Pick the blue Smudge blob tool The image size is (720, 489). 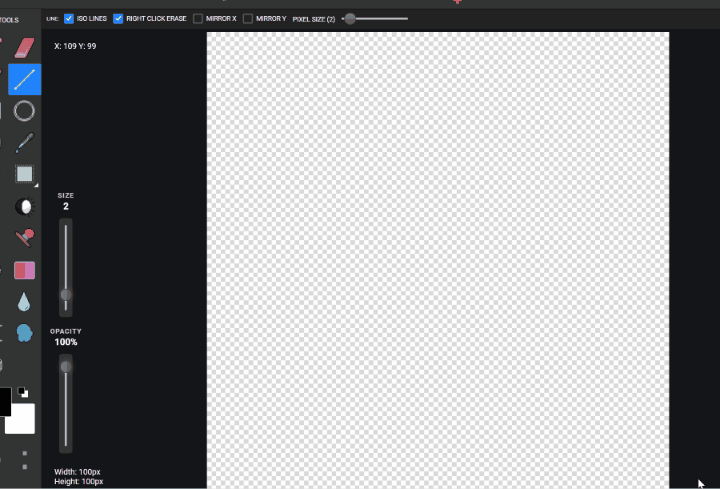tap(24, 333)
